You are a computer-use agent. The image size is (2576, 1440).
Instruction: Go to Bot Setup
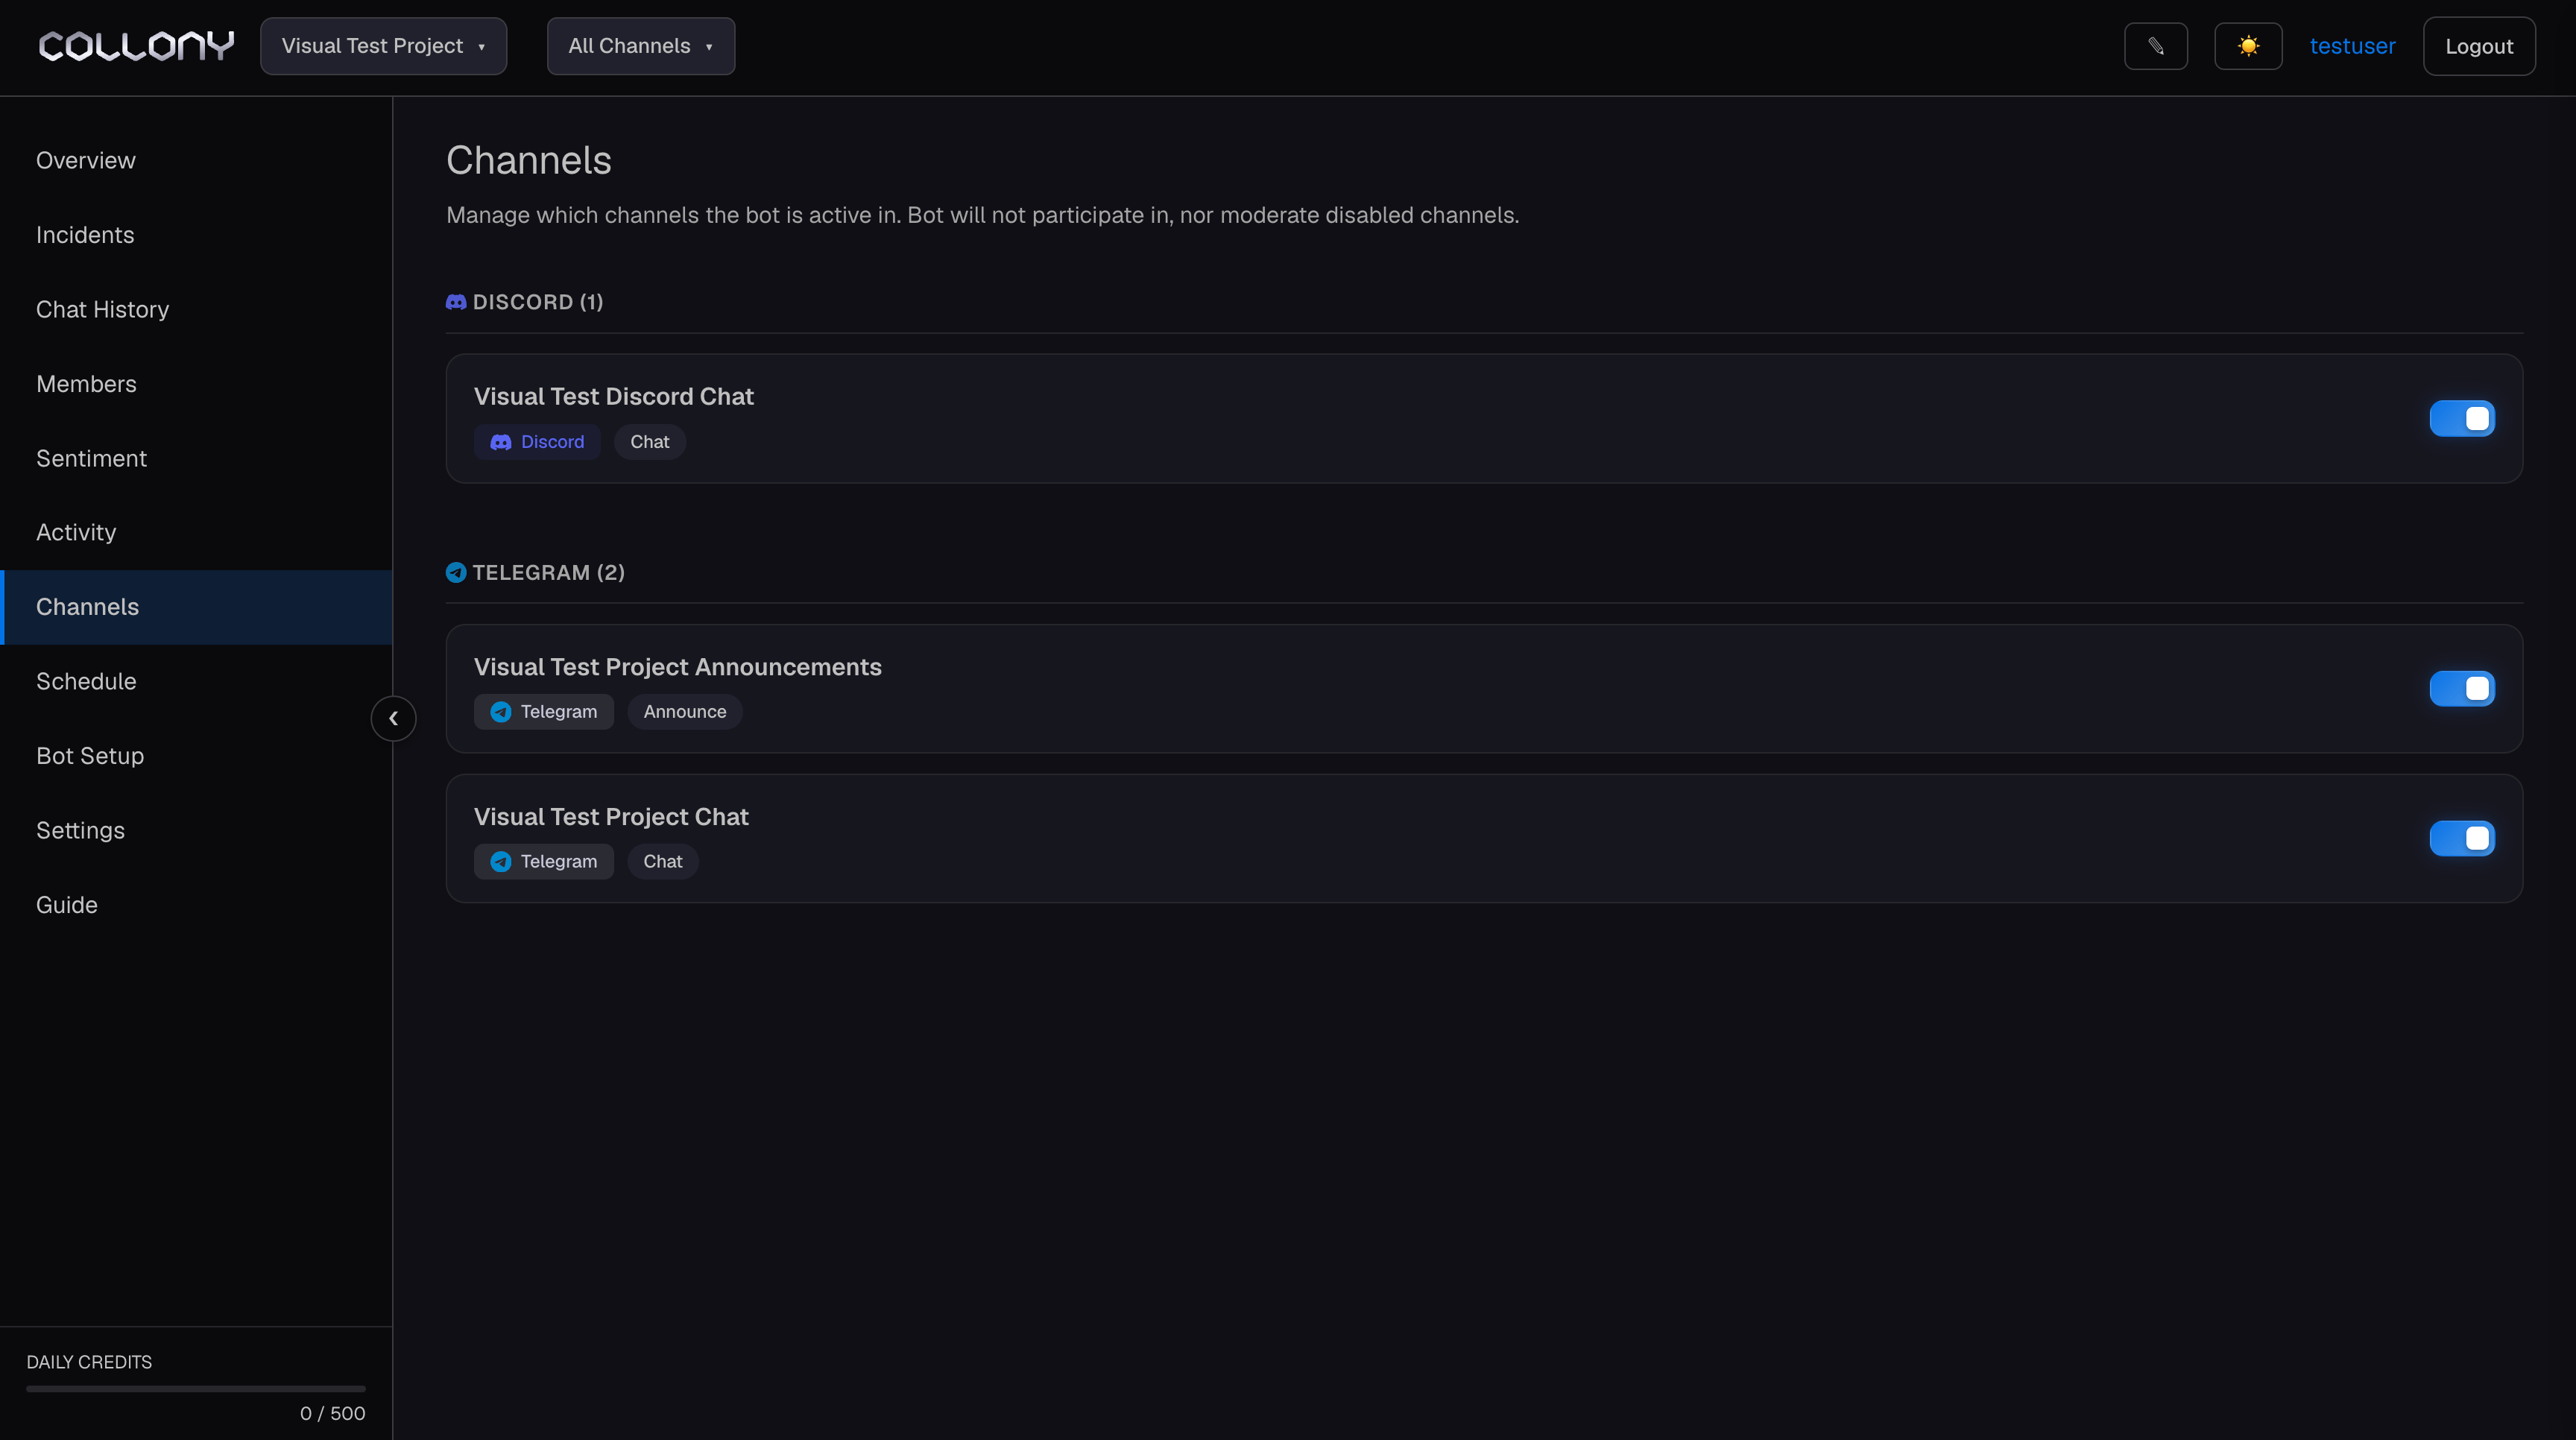(196, 756)
